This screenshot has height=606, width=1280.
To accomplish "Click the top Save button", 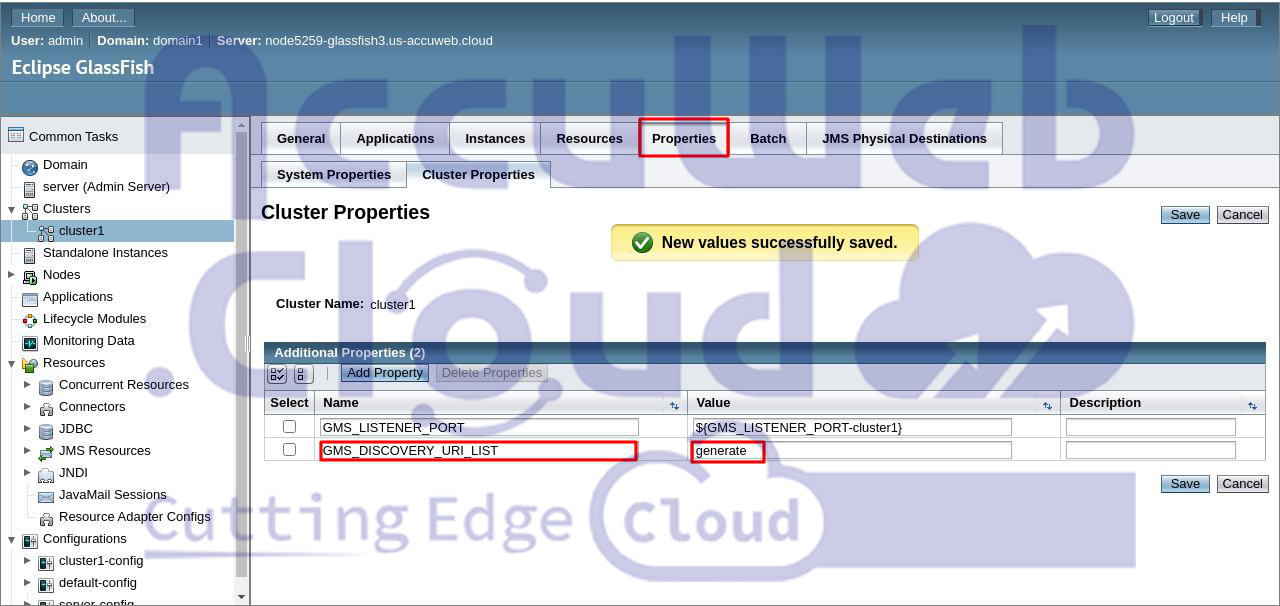I will (x=1185, y=215).
